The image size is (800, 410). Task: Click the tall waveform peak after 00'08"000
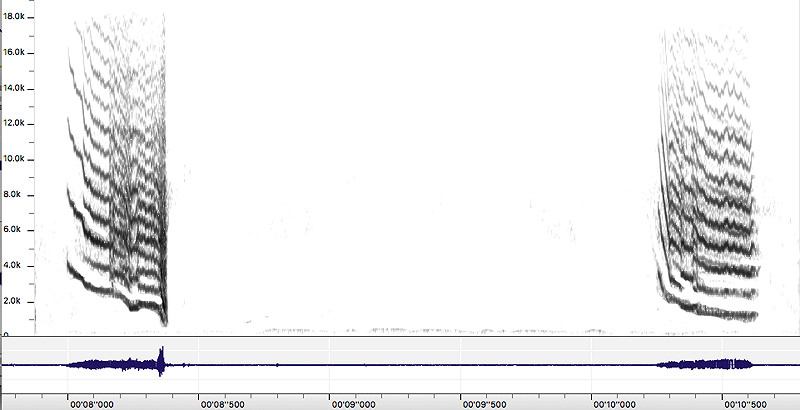pyautogui.click(x=160, y=360)
